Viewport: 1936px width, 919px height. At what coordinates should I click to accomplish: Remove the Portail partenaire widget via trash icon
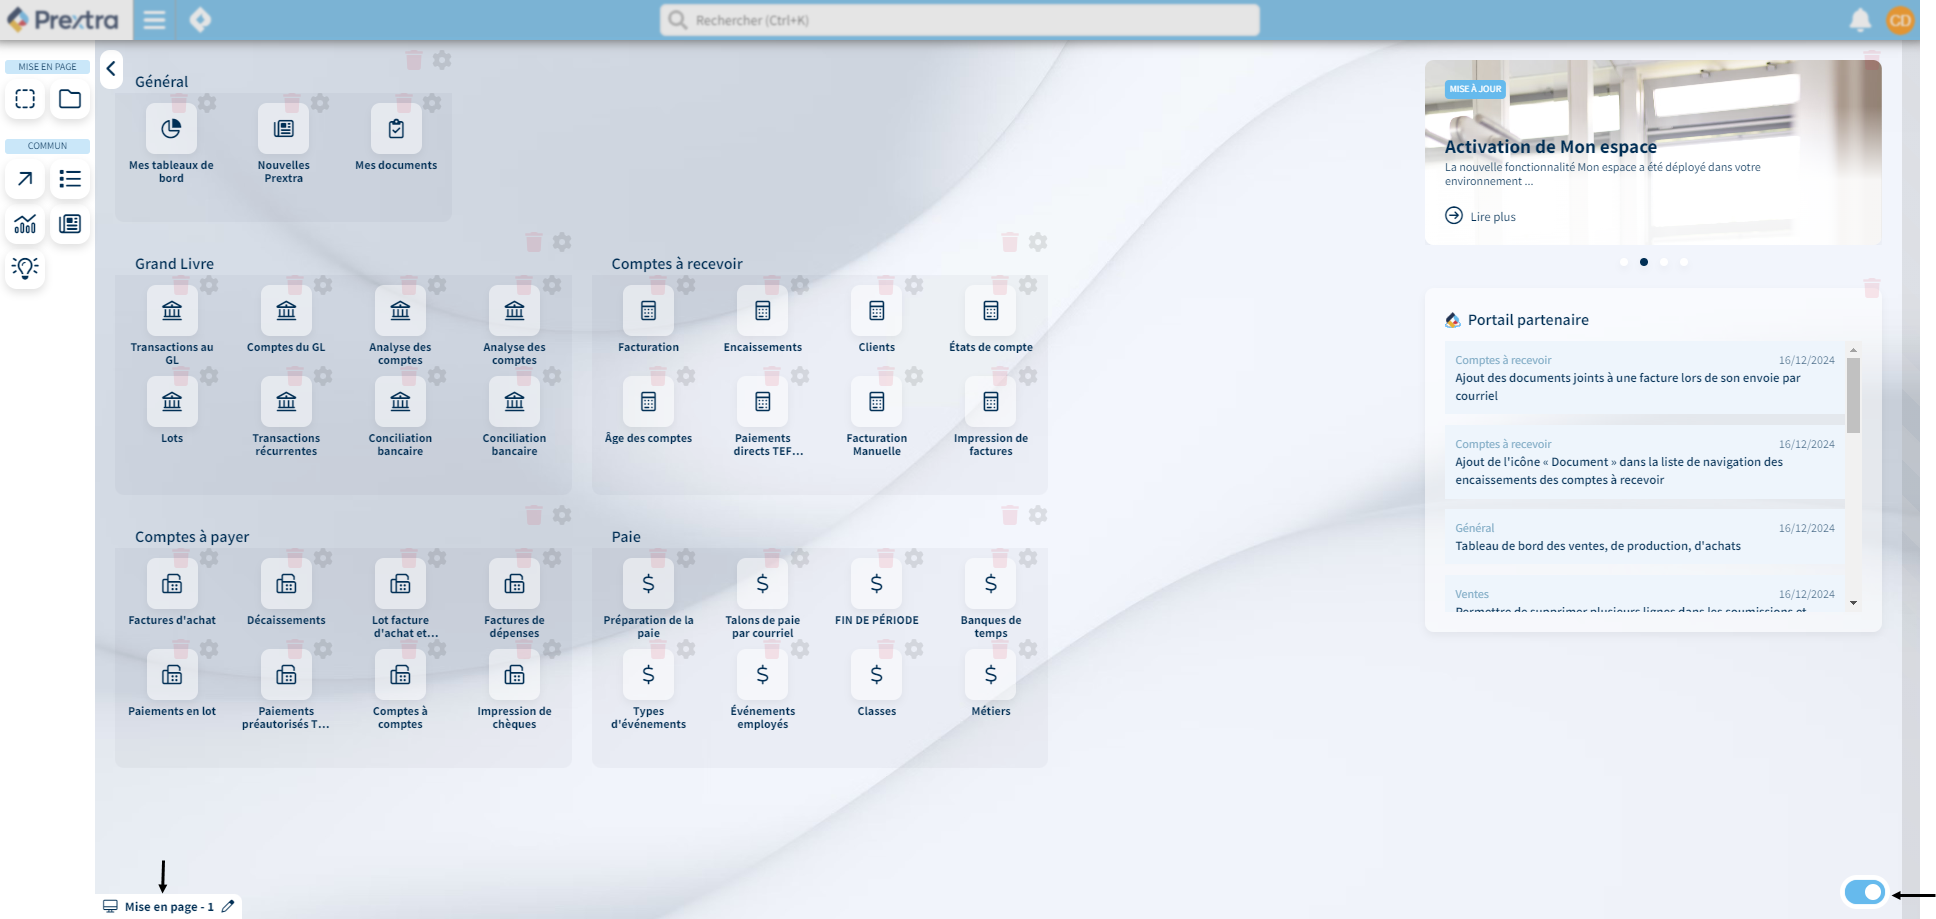pyautogui.click(x=1872, y=288)
